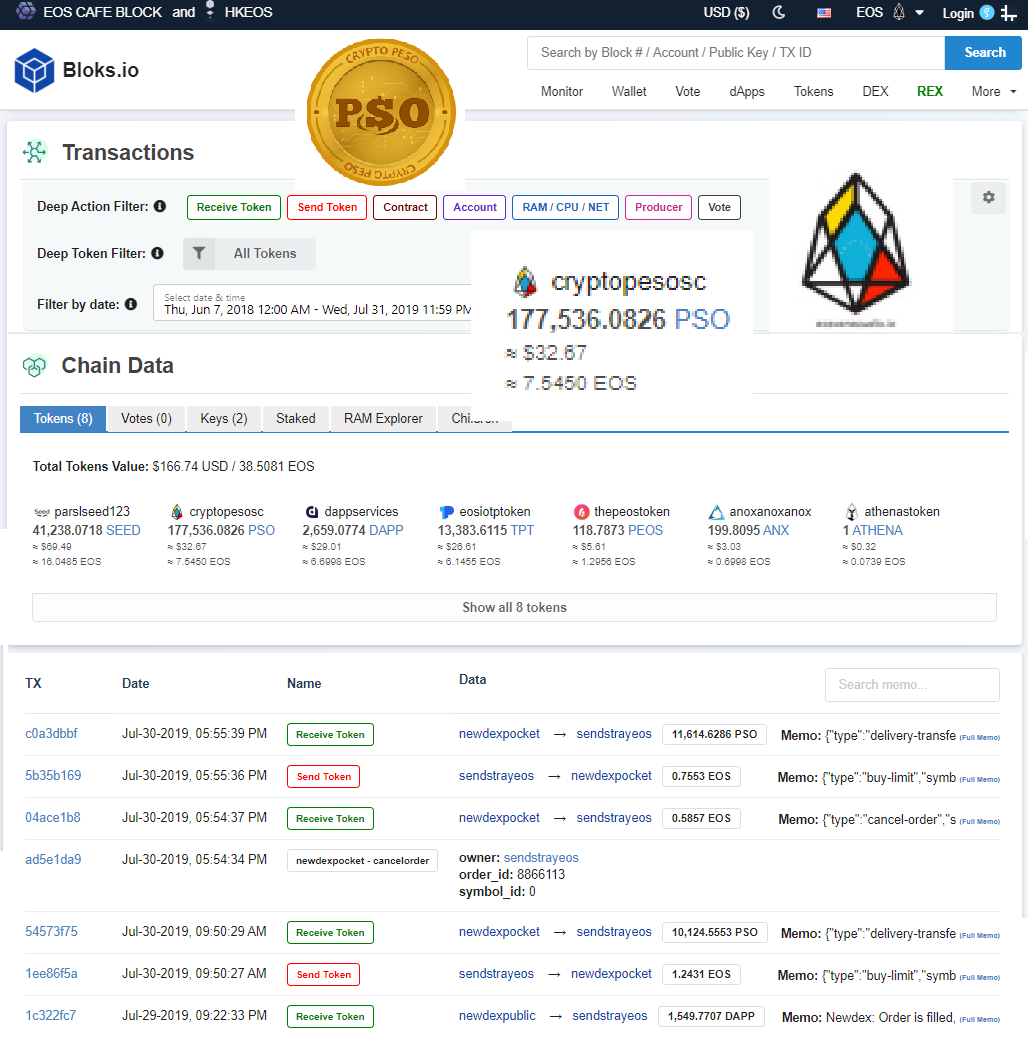Click info icon beside Deep Action Filter

(x=159, y=207)
